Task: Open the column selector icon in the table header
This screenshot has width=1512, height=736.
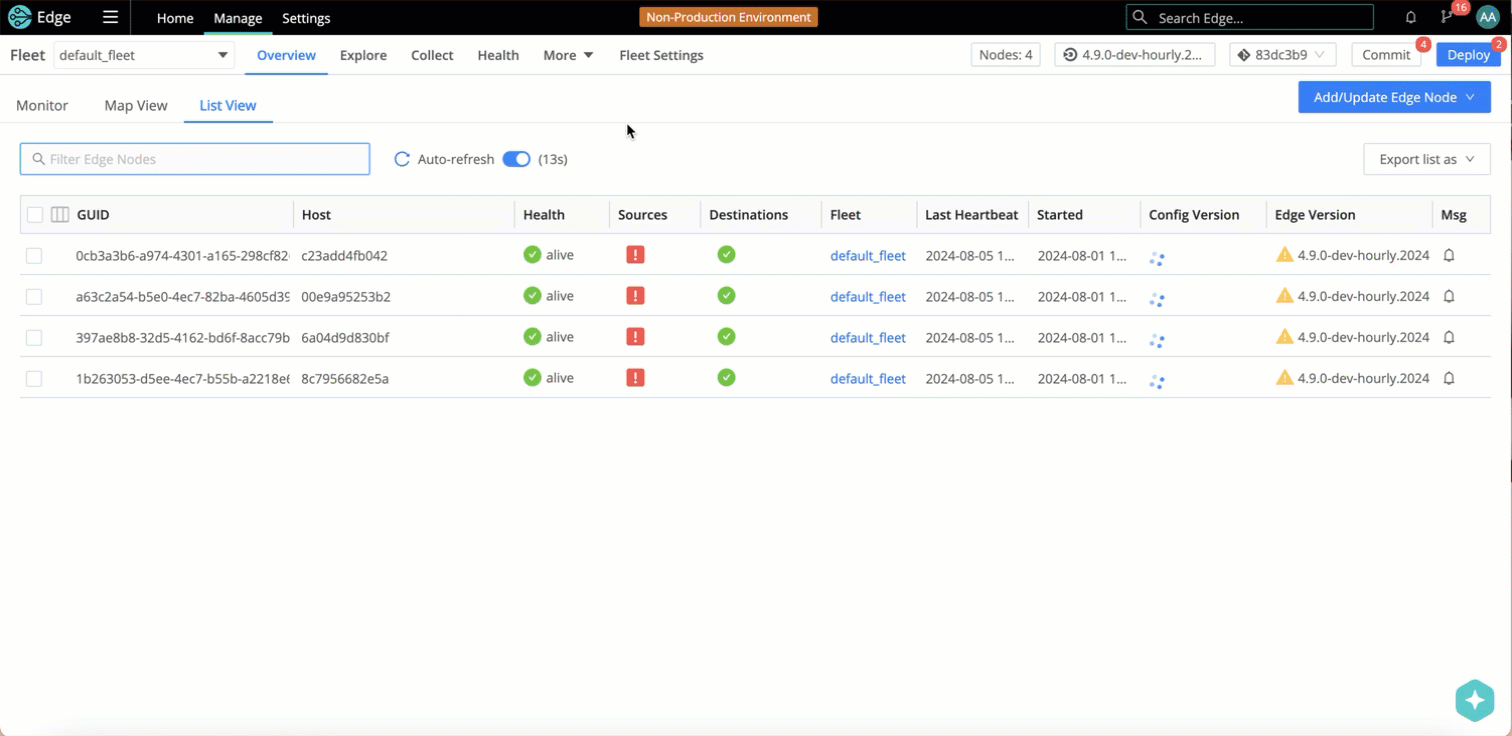Action: coord(59,214)
